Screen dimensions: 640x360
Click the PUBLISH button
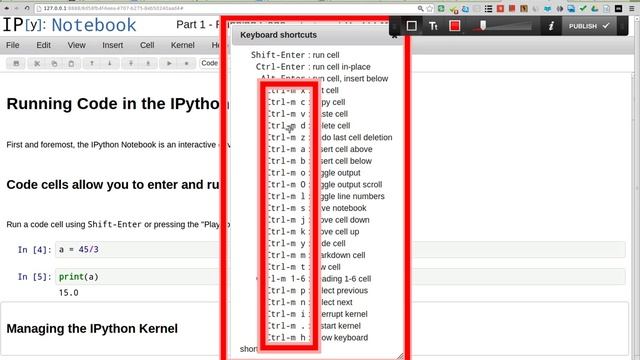point(589,26)
